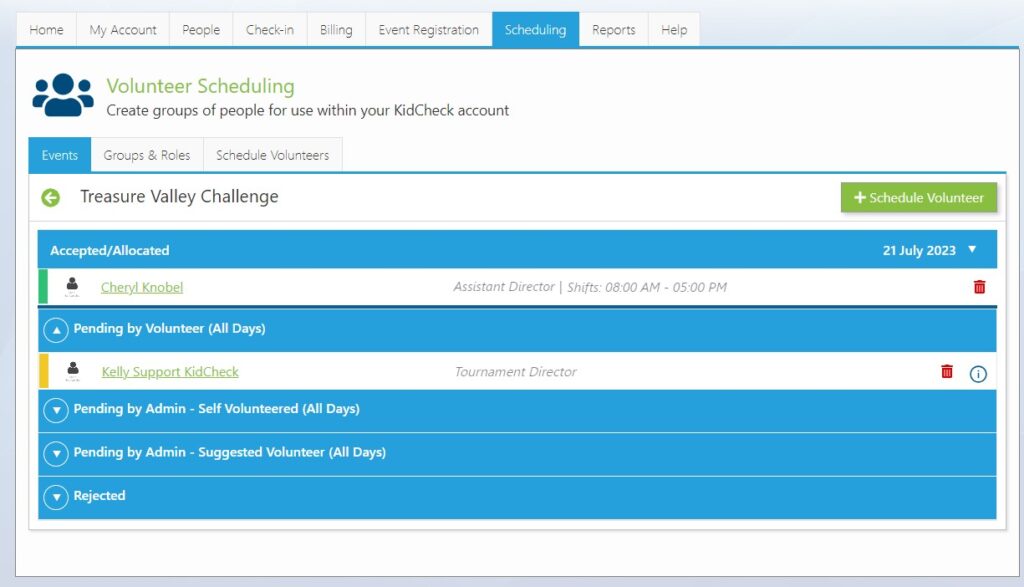Click the person icon beside Cheryl Knobel
1024x587 pixels.
[x=73, y=287]
